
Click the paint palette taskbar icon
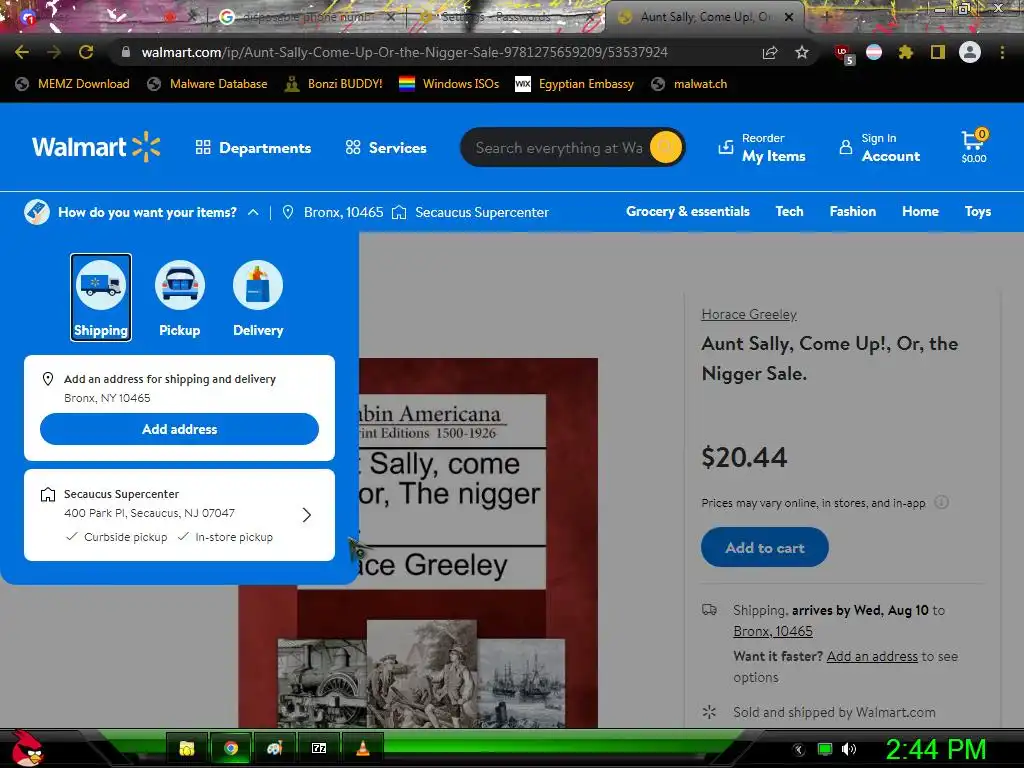click(274, 748)
